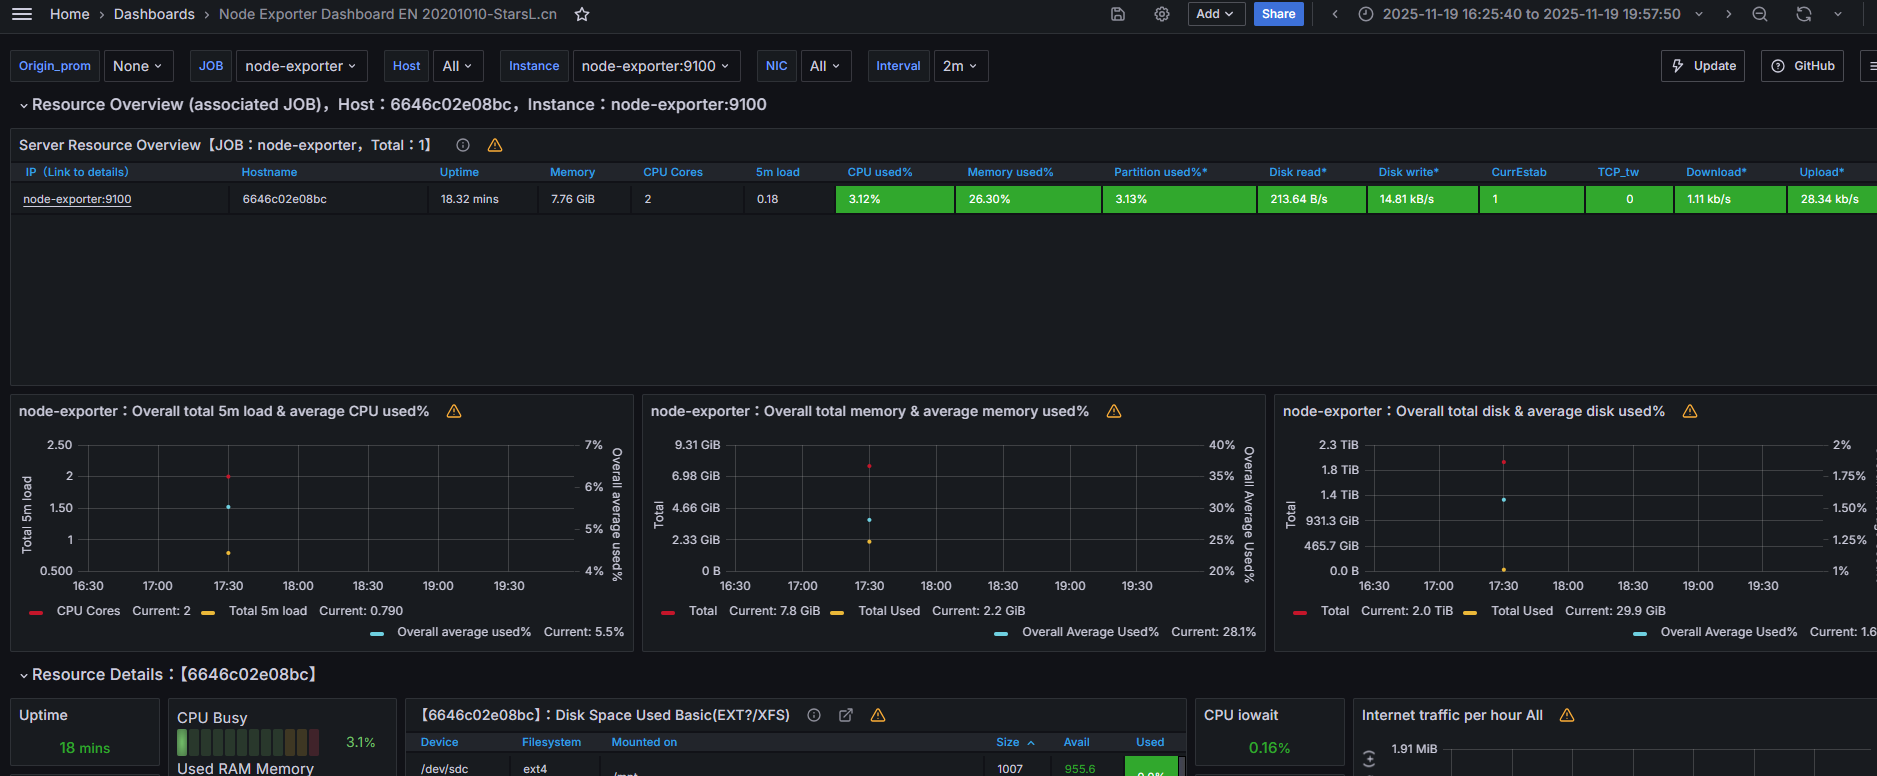Open node-exporter:9100 details link

click(77, 199)
